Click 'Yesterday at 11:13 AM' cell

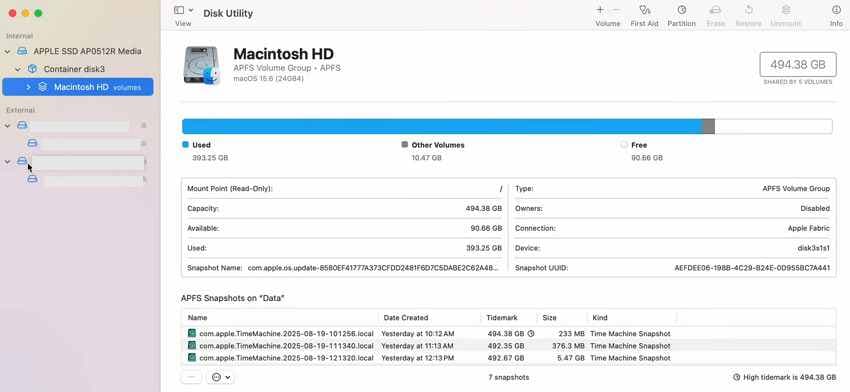click(x=417, y=345)
